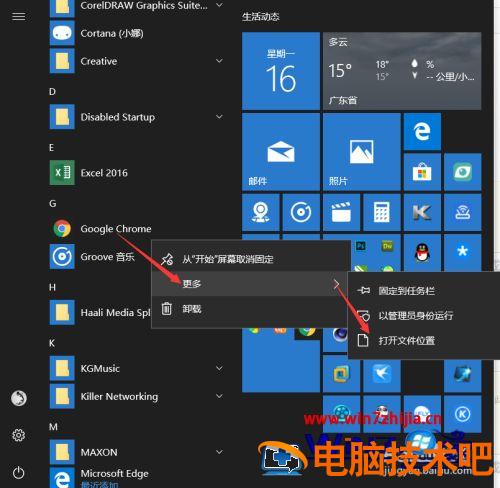Choose 以管理员身份运行 in the submenu
500x488 pixels.
click(423, 315)
